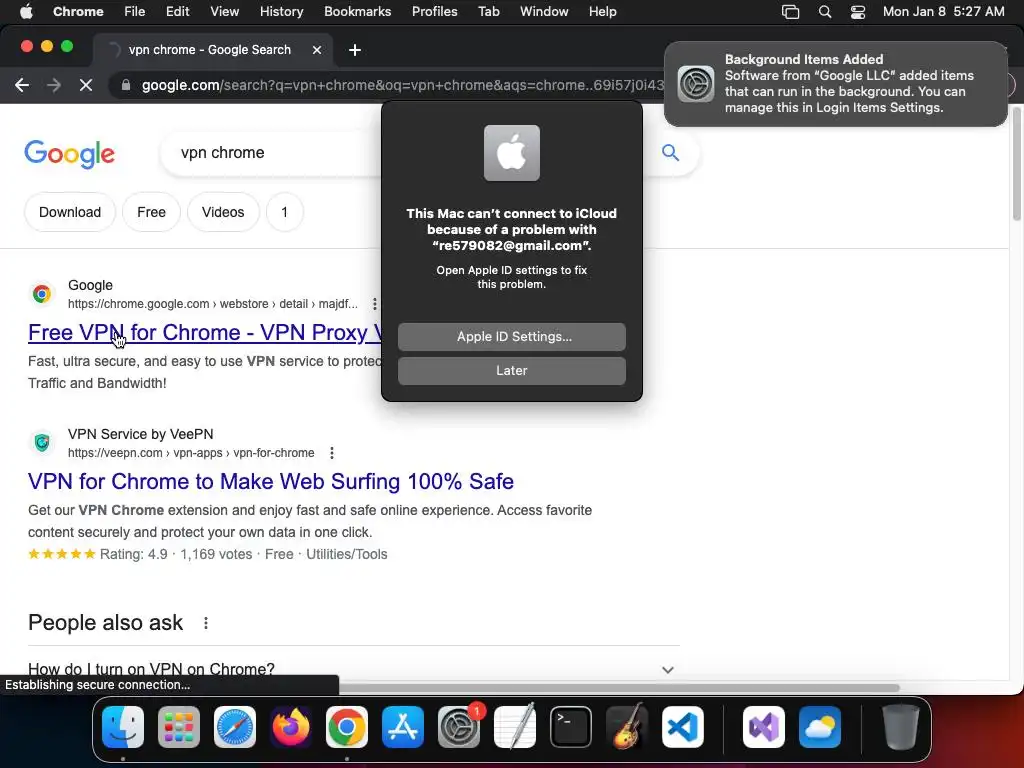The image size is (1024, 768).
Task: Open the Window menu
Action: click(x=544, y=11)
